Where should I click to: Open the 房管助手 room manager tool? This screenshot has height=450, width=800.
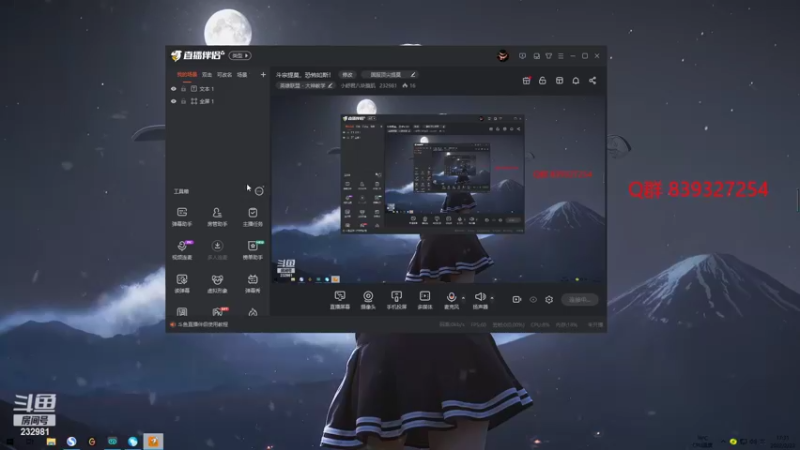coord(217,216)
